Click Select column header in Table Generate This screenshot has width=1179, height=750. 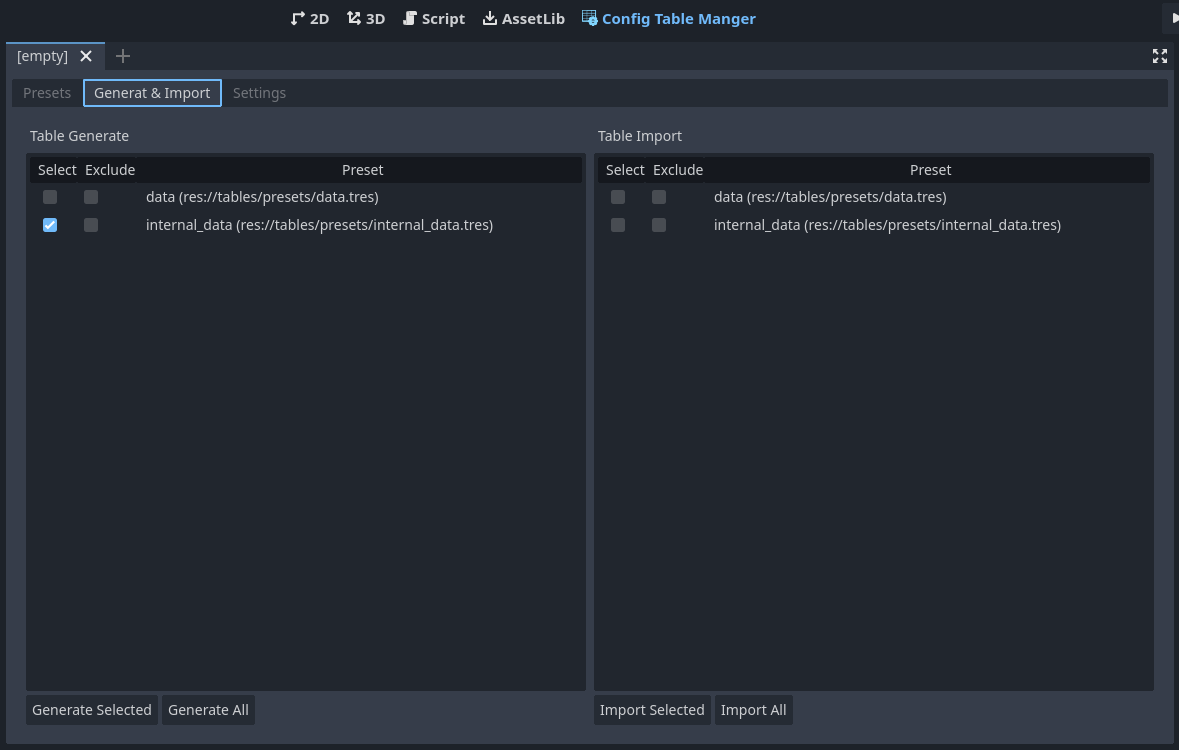(57, 170)
